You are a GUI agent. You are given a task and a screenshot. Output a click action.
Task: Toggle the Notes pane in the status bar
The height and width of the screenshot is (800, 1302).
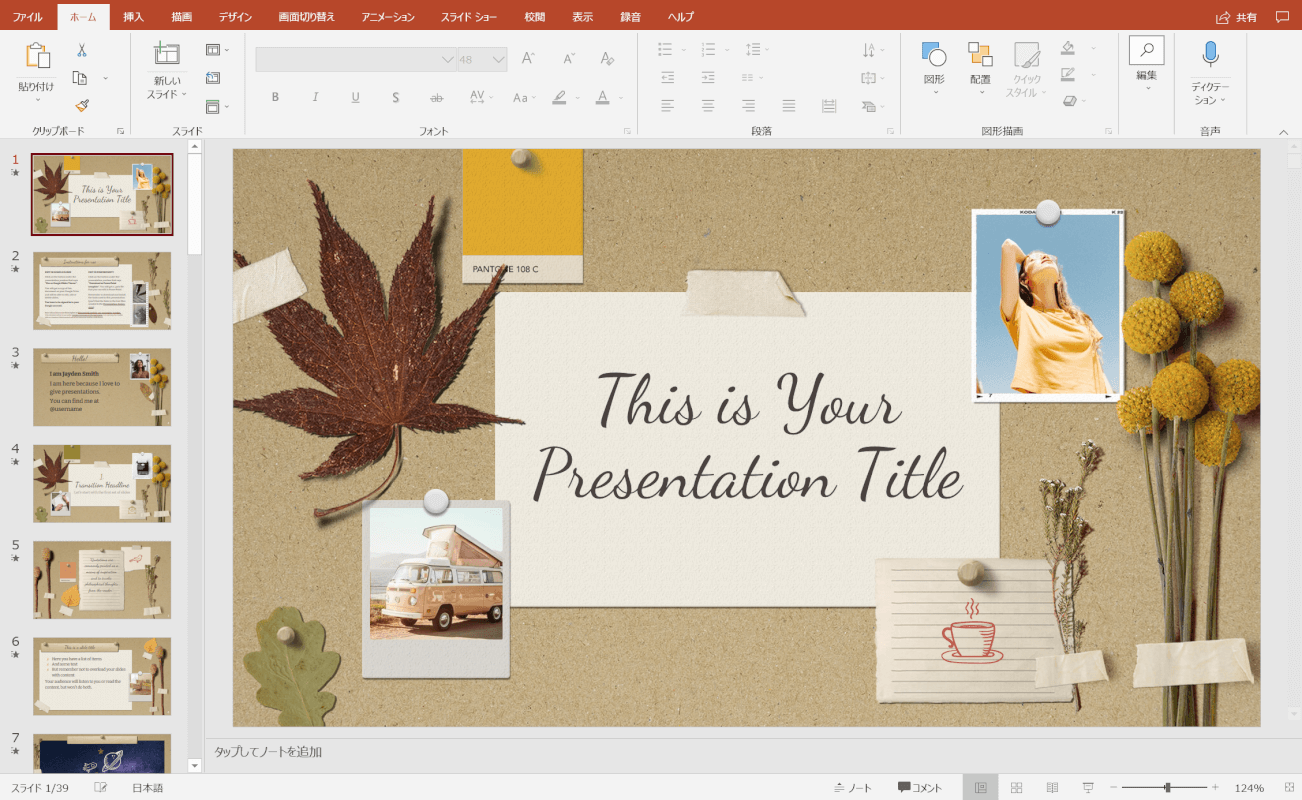pos(853,788)
